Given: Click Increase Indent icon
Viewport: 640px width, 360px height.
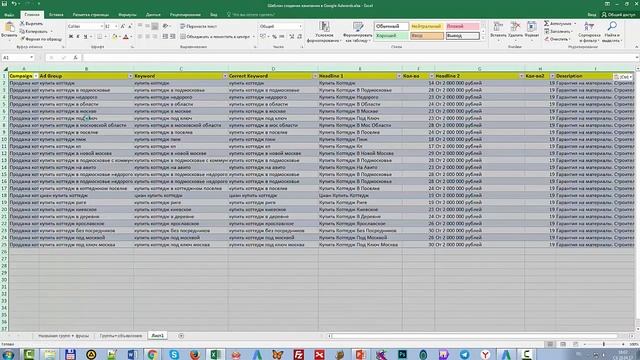Looking at the screenshot, I should pos(173,37).
